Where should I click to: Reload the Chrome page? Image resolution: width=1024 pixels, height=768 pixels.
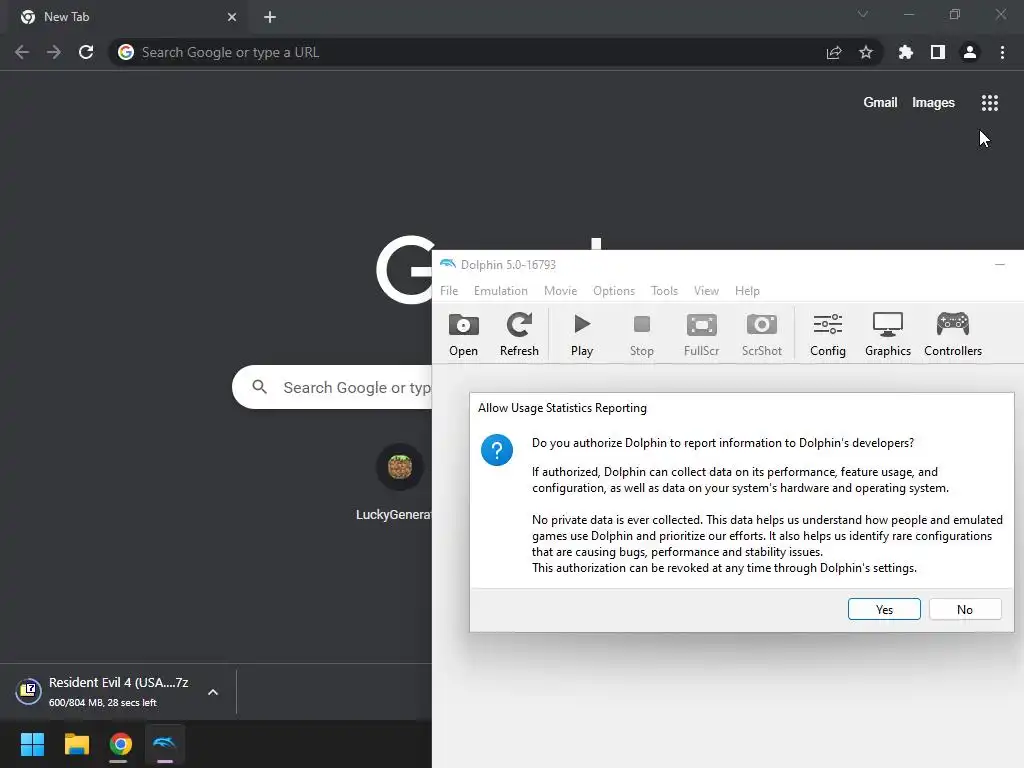86,52
